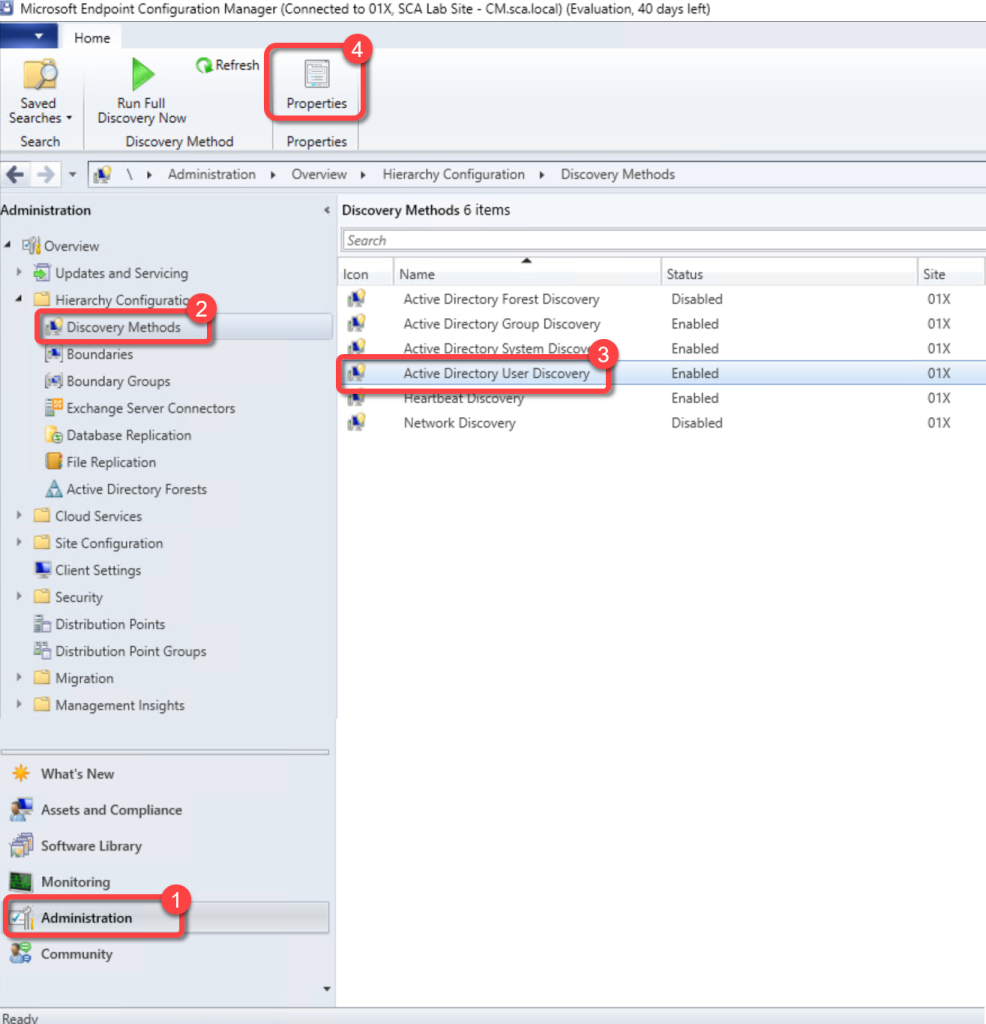
Task: Click the Database Replication icon
Action: pyautogui.click(x=54, y=436)
